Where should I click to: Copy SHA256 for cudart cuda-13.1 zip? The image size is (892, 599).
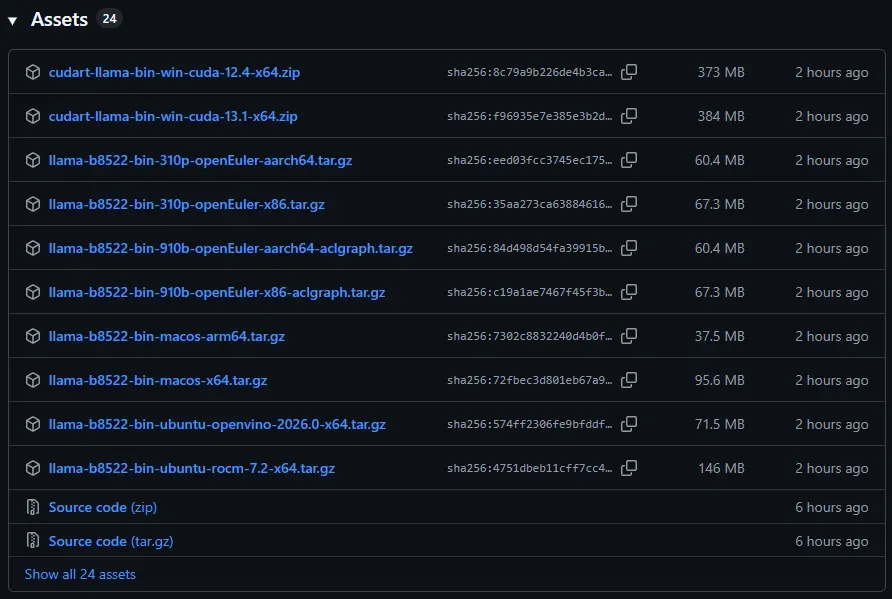629,116
